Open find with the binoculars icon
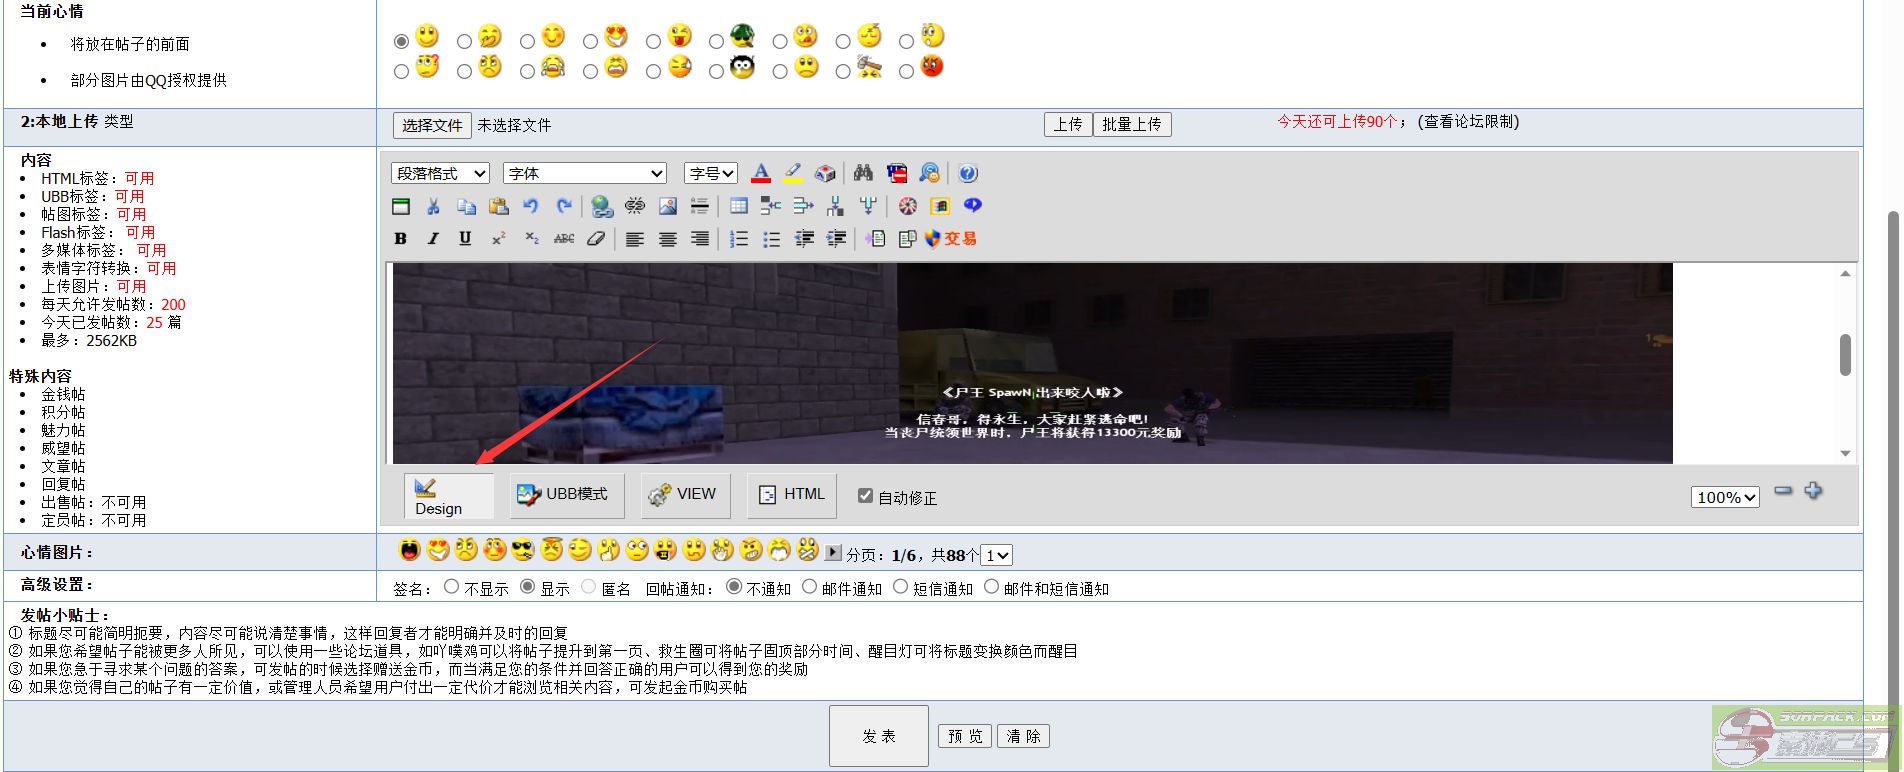The width and height of the screenshot is (1904, 772). click(x=863, y=173)
